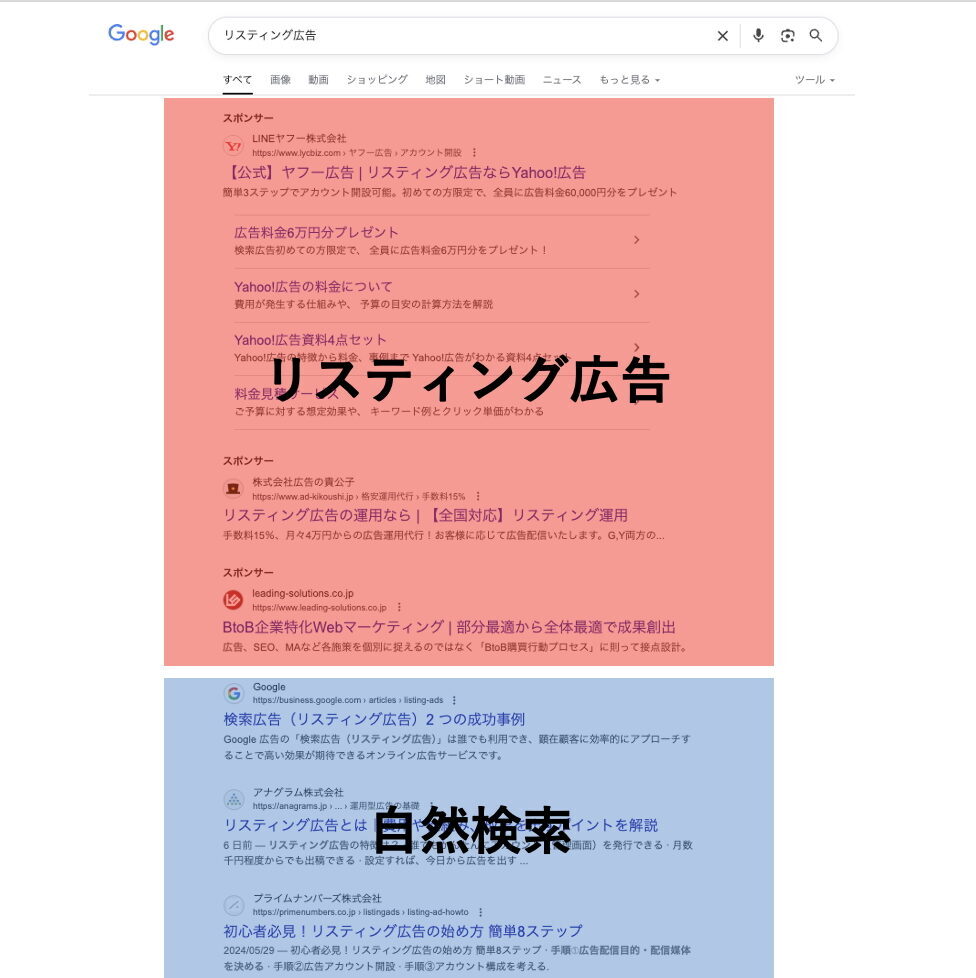Image resolution: width=976 pixels, height=978 pixels.
Task: Open the 【公式】ヤフー広告 ad headline
Action: (x=405, y=173)
